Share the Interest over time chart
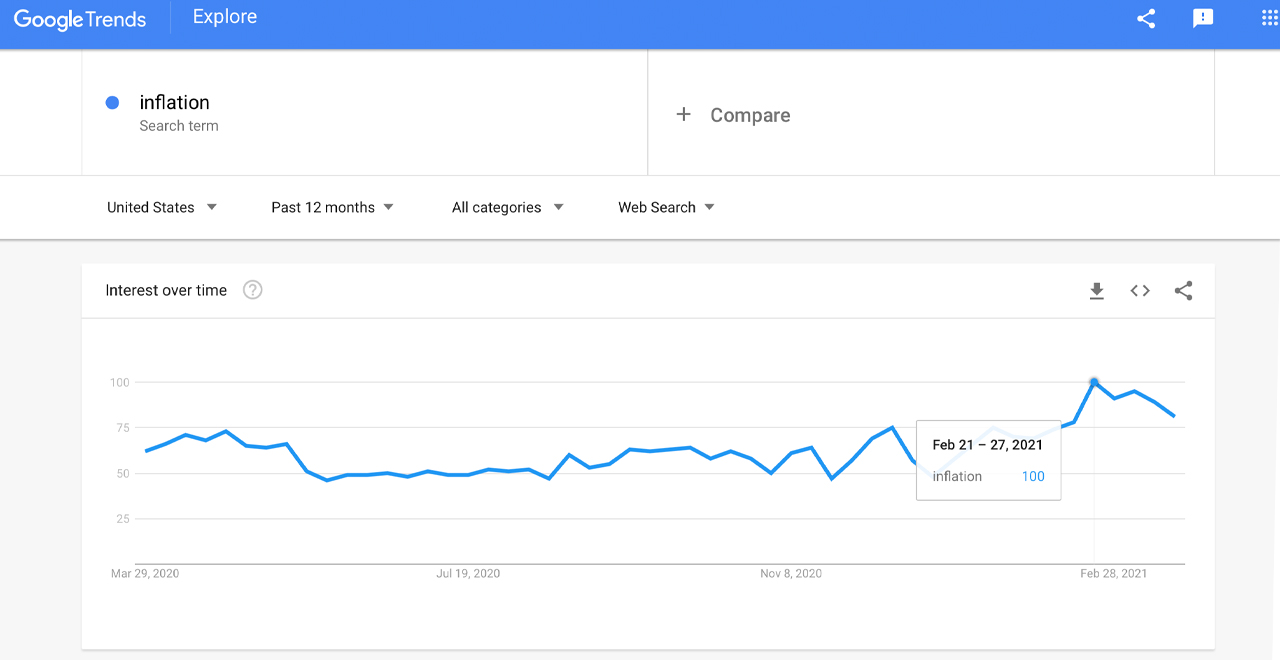Viewport: 1280px width, 660px height. click(1184, 291)
